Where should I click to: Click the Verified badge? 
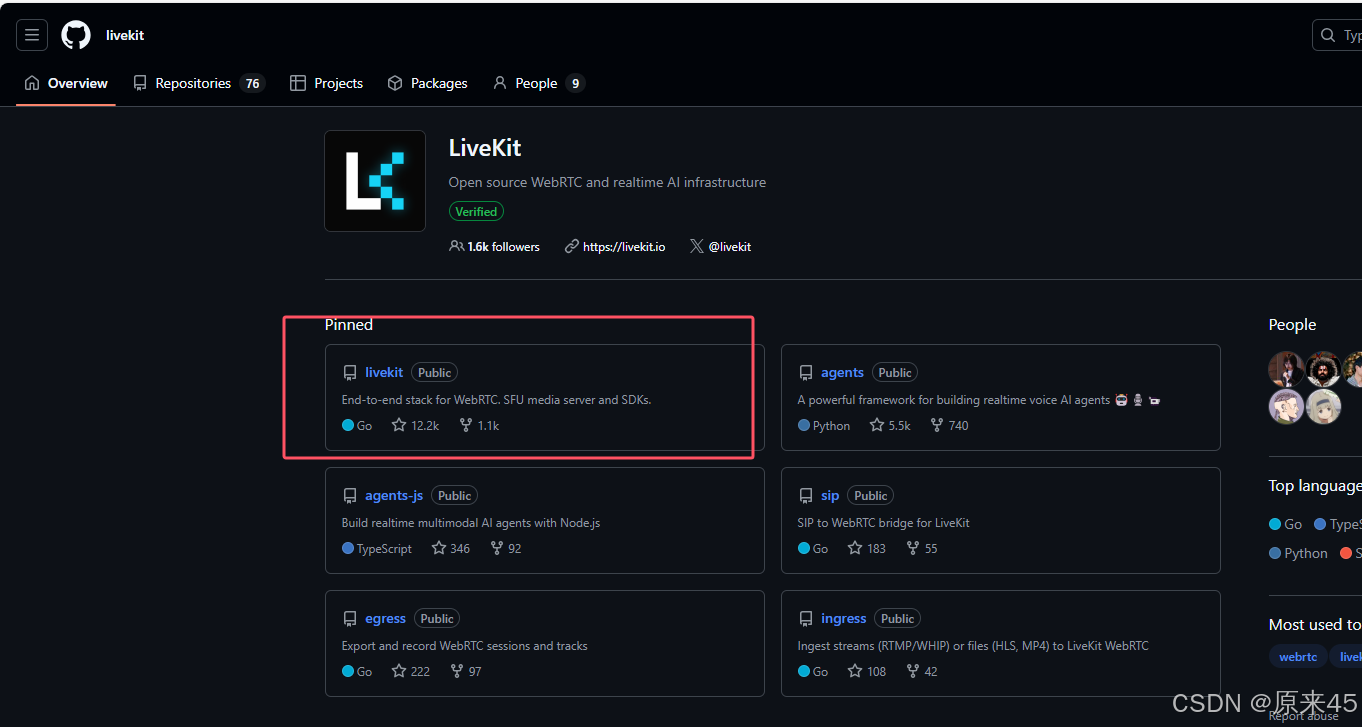click(476, 211)
